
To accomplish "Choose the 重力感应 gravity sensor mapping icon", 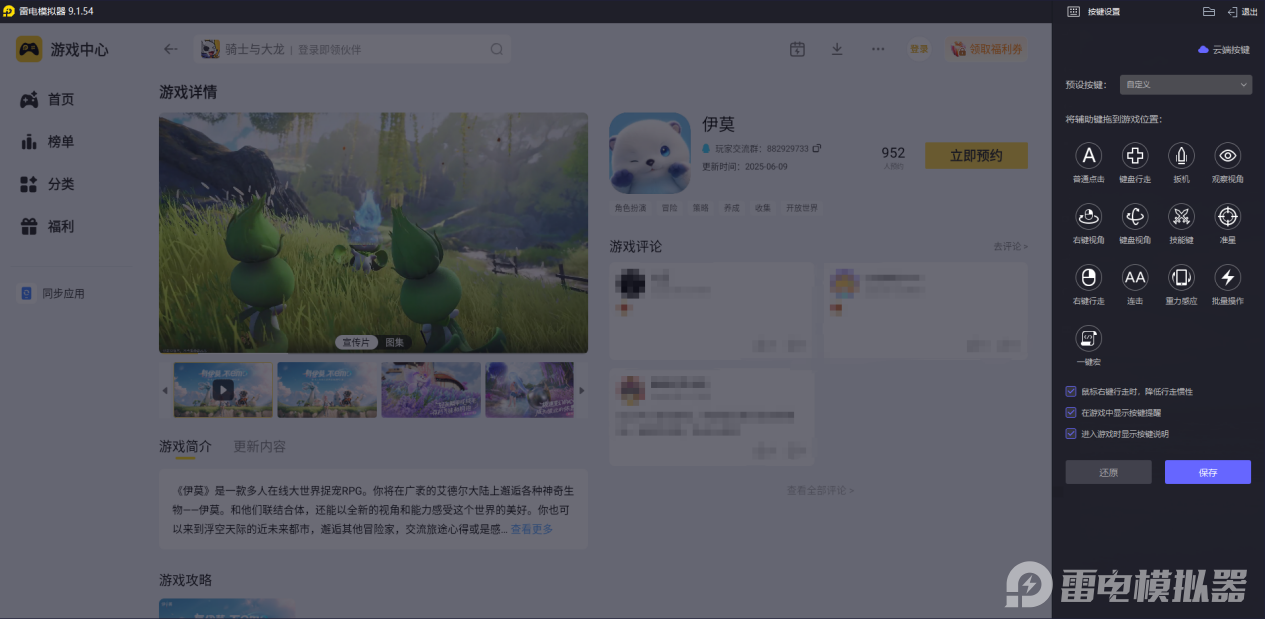I will 1181,278.
